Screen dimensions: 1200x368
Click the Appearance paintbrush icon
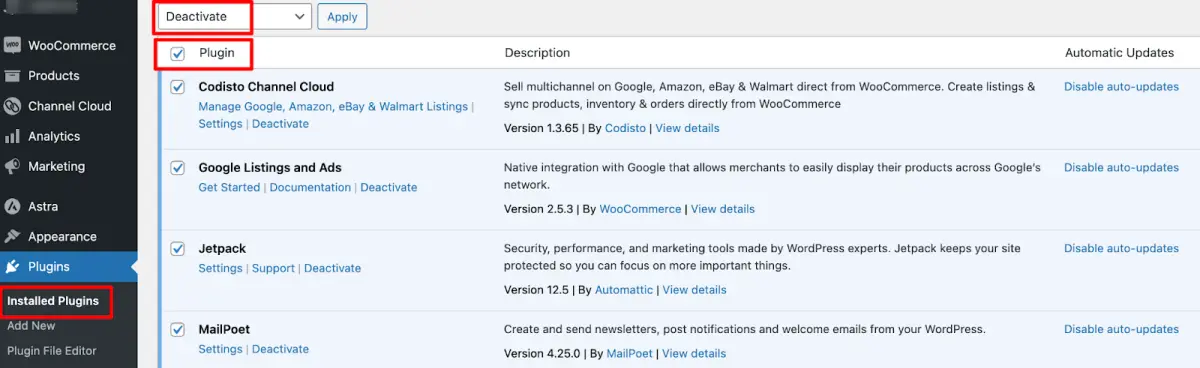12,237
